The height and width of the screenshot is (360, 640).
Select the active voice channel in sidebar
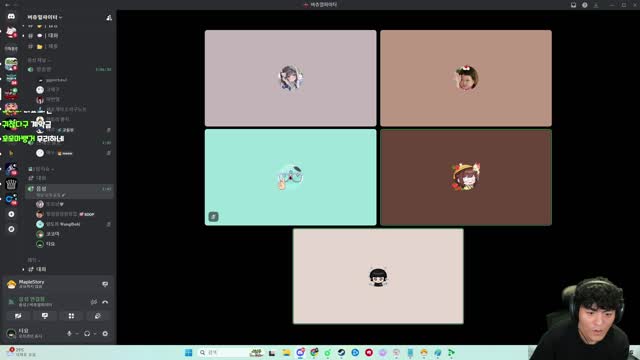tap(69, 189)
